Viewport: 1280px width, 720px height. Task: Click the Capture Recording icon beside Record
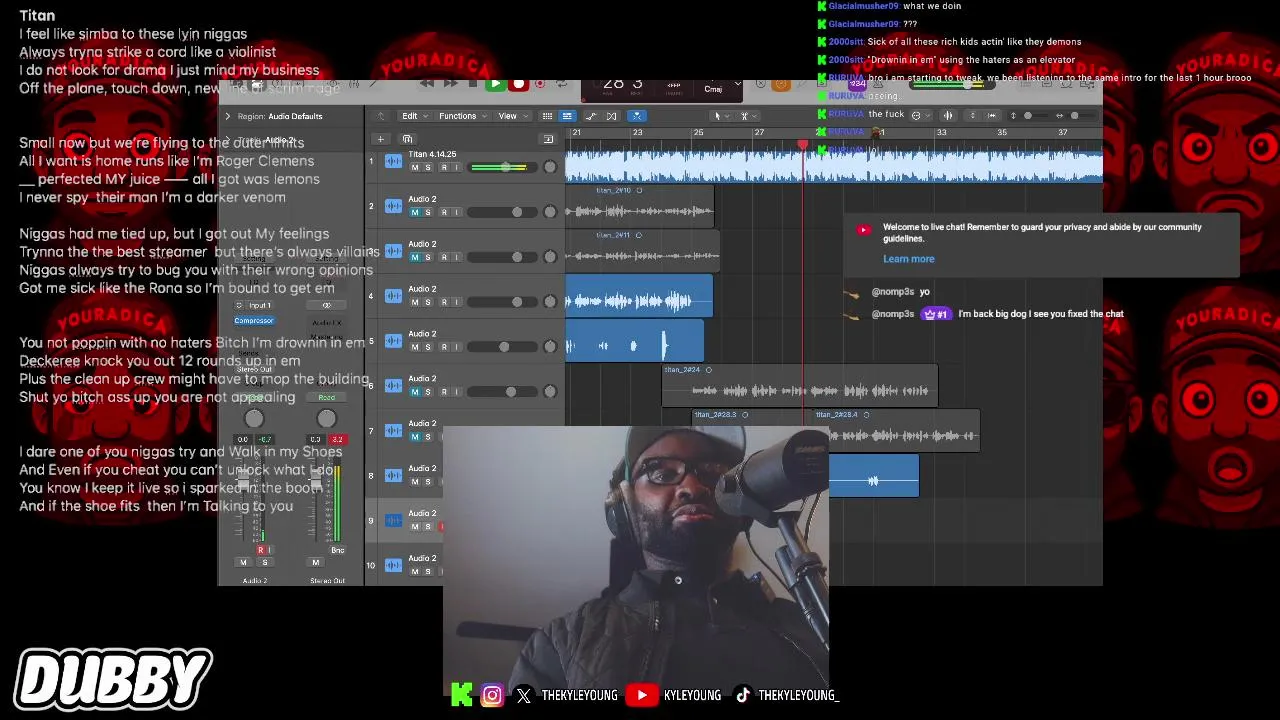[x=540, y=84]
